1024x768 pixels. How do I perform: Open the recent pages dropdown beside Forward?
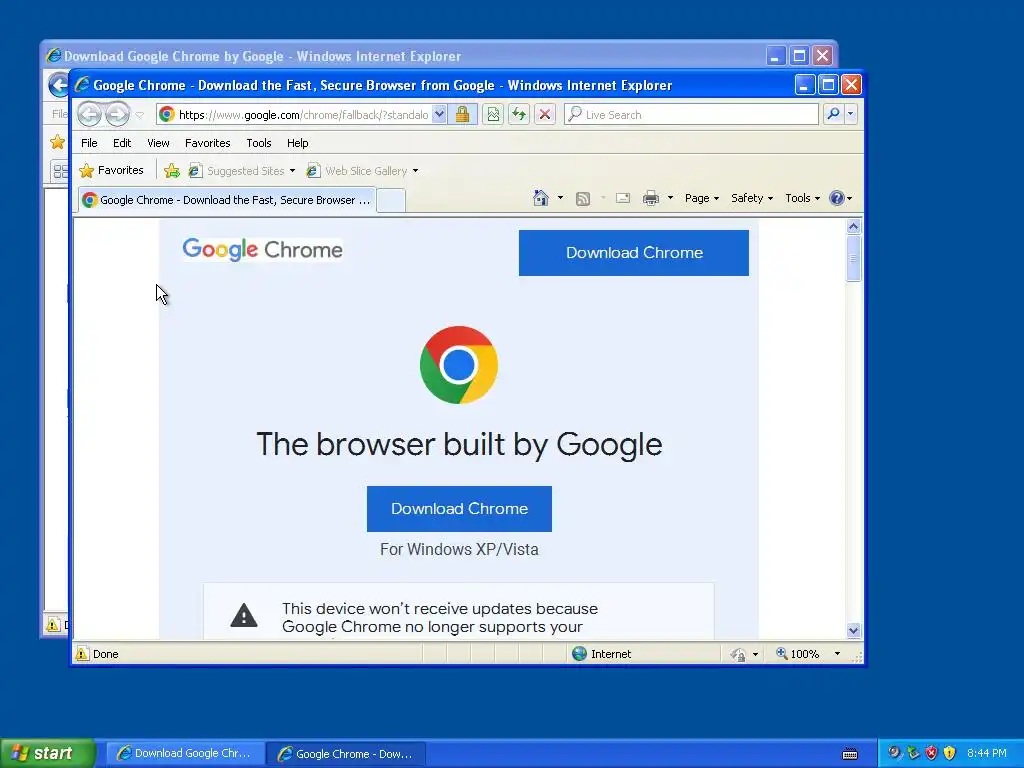[x=139, y=115]
